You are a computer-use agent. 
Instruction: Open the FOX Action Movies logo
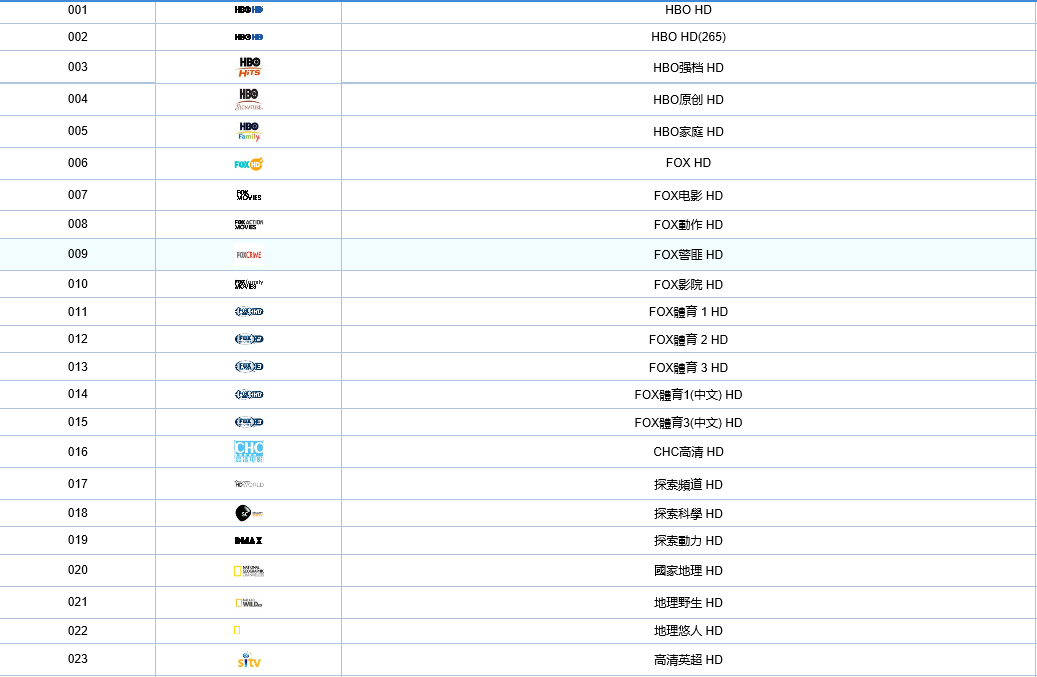coord(249,224)
